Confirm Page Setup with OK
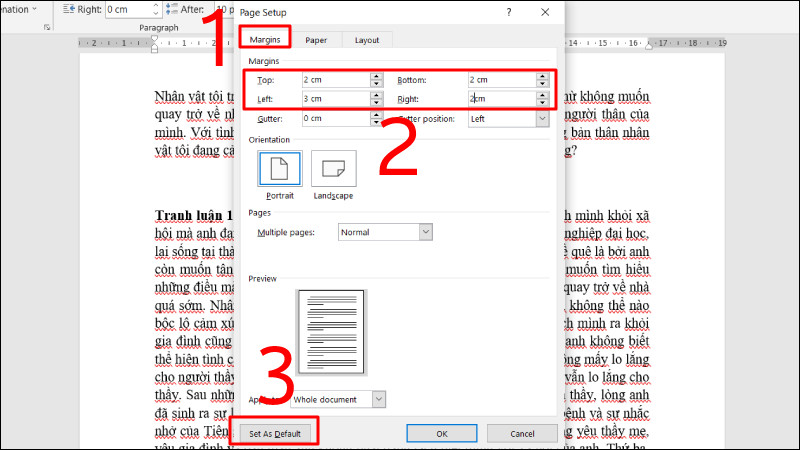 coord(440,434)
